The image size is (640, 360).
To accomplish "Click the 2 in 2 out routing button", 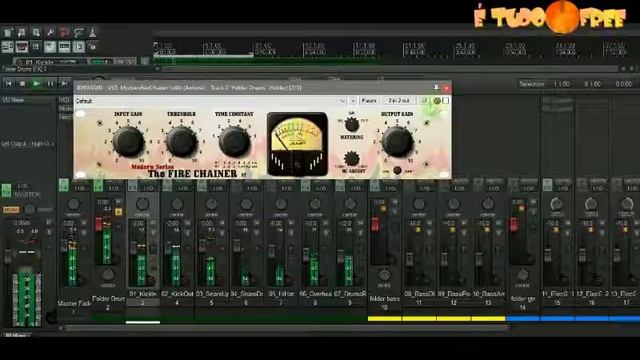I will click(399, 101).
